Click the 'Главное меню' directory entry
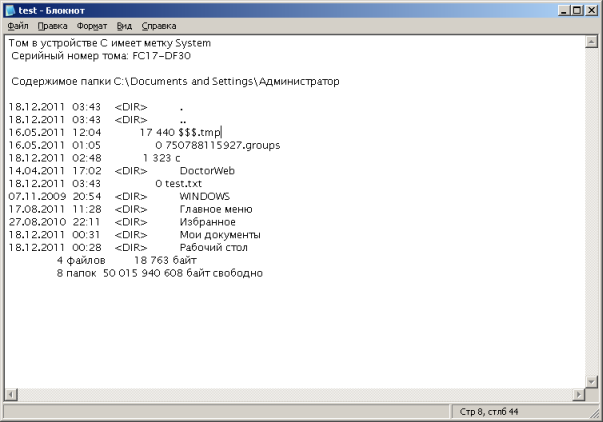The height and width of the screenshot is (422, 603). pyautogui.click(x=216, y=209)
